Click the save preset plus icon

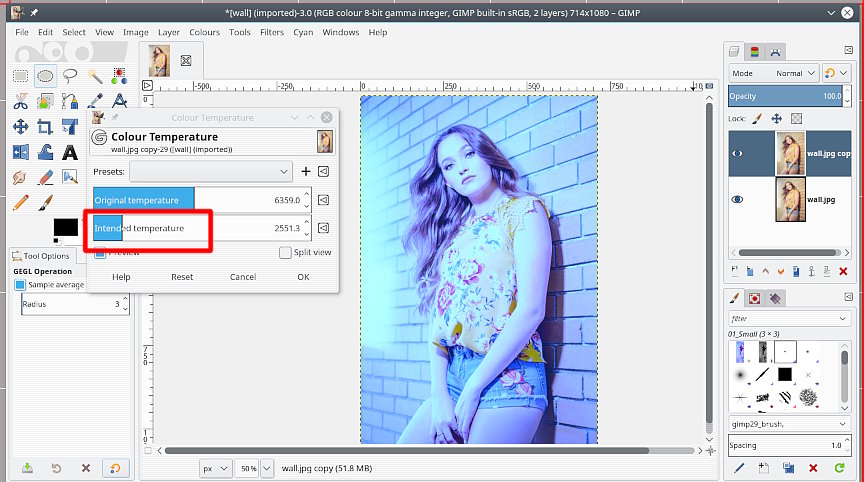tap(306, 172)
